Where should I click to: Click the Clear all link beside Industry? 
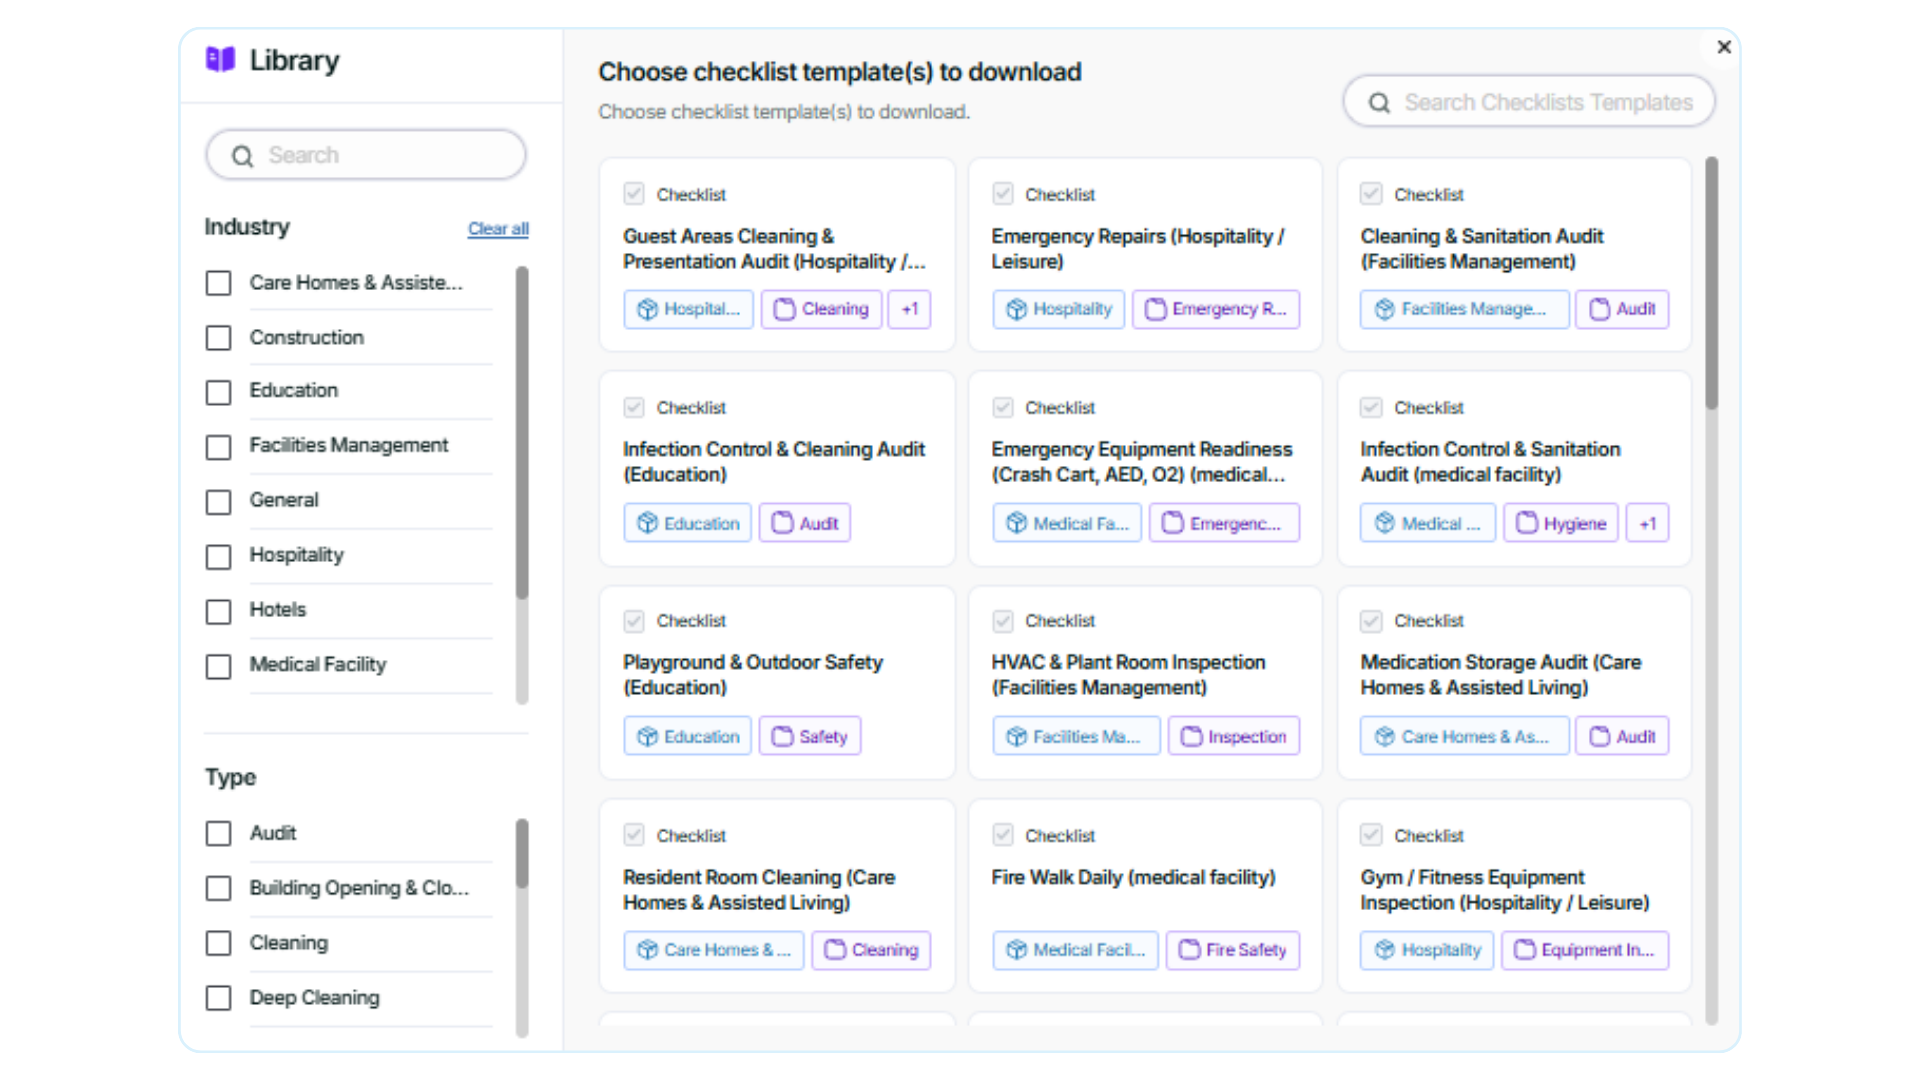498,229
